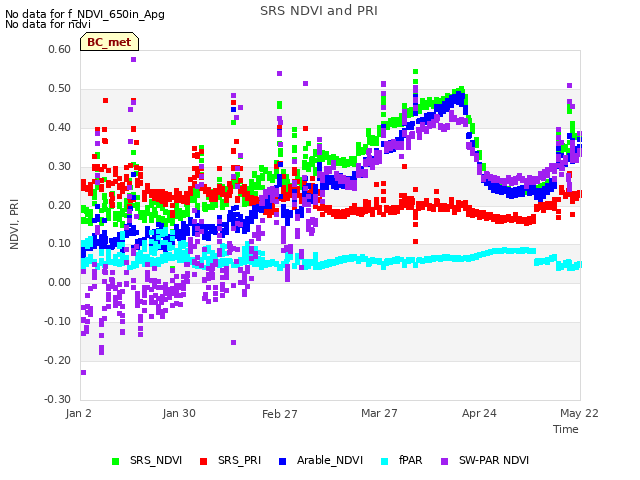Screen dimensions: 640x480
Task: Click the 'Feb 27' x-axis tick label
Action: coord(280,414)
